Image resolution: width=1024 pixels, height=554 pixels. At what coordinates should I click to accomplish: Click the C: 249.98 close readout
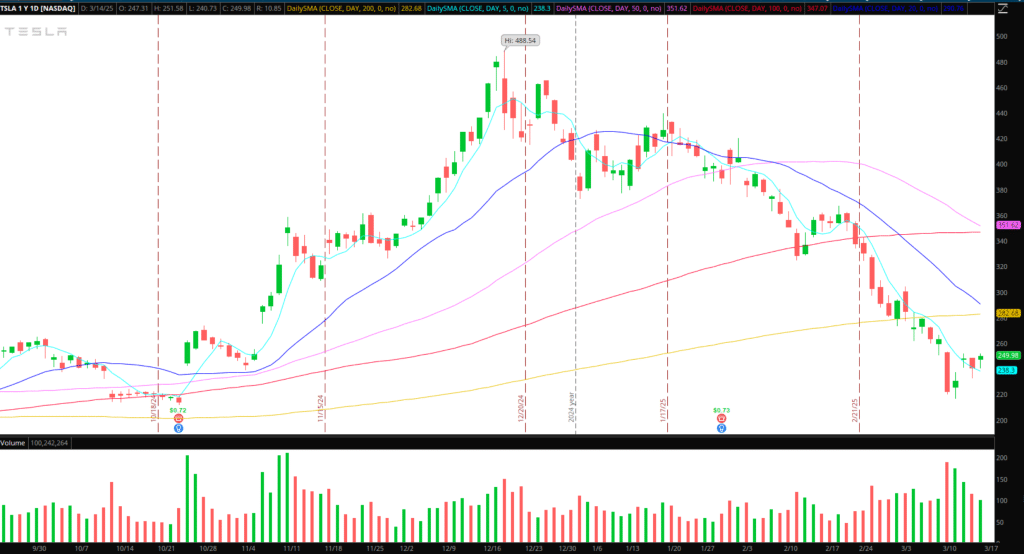tap(237, 8)
